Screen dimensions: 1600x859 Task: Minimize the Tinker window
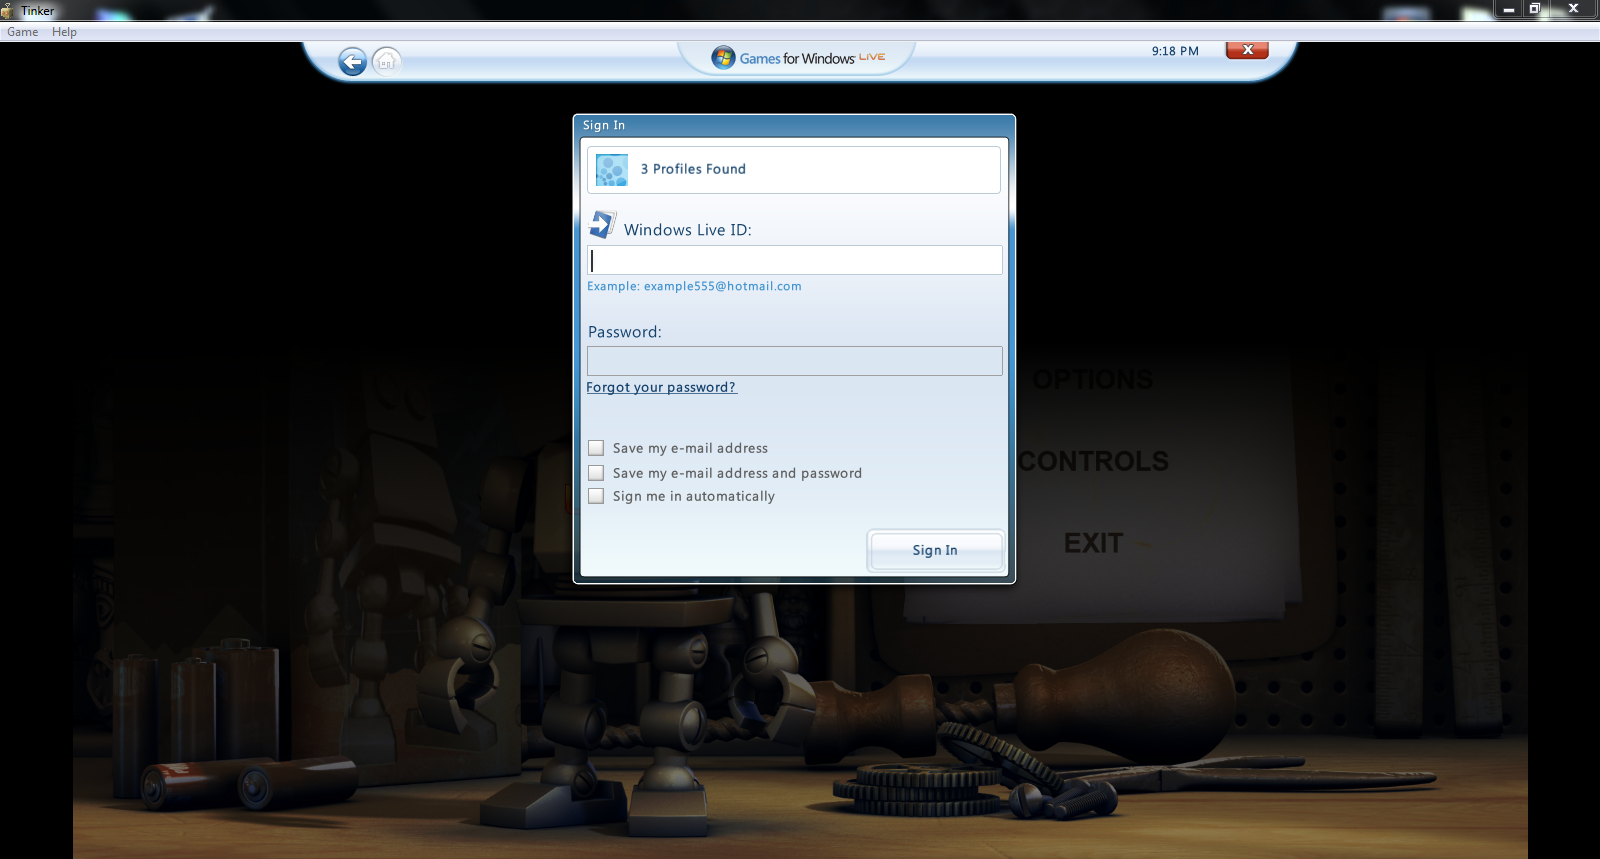(x=1509, y=9)
